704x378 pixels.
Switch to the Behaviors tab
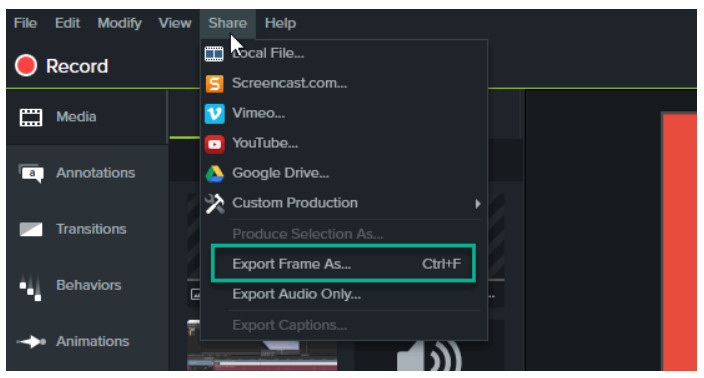87,286
